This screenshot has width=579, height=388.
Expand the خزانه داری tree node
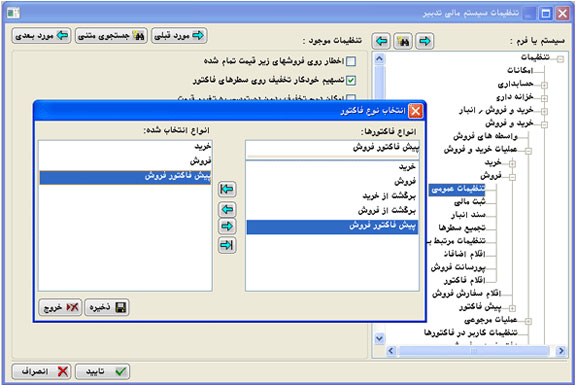(x=544, y=98)
